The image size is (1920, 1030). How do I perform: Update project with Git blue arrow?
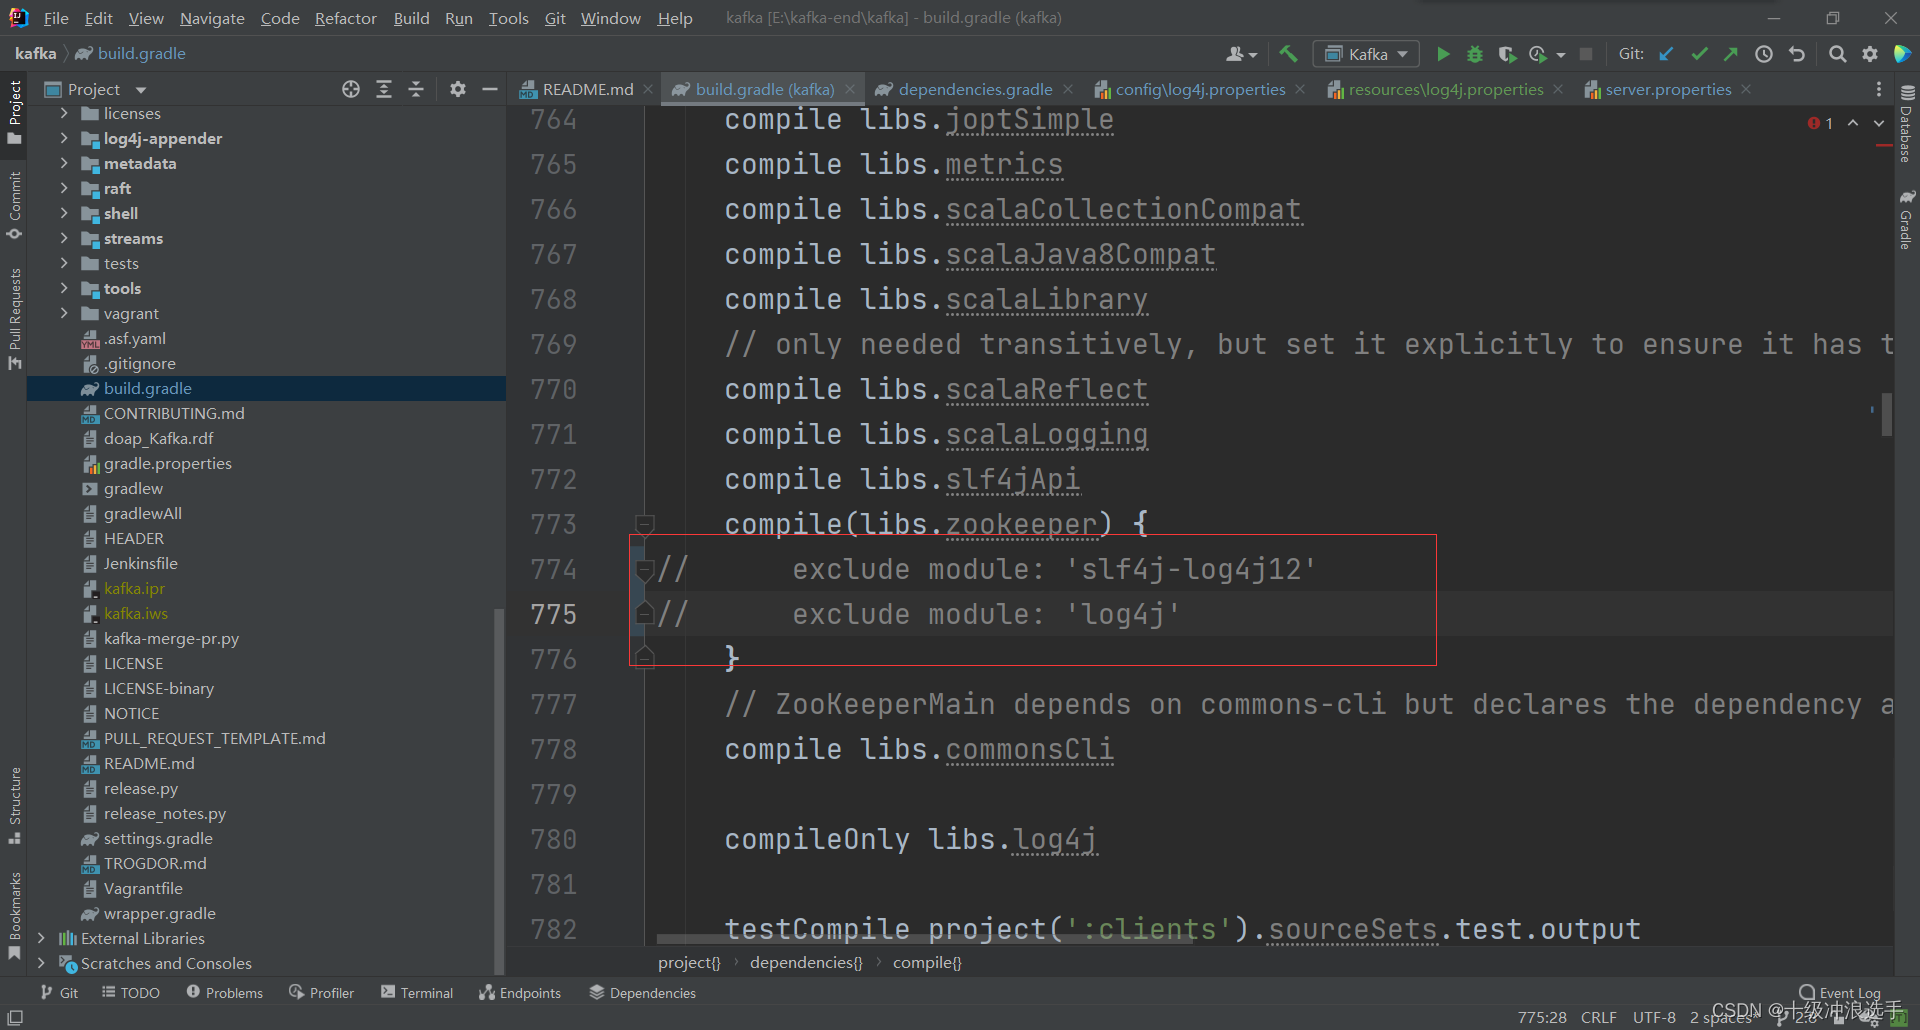coord(1666,54)
